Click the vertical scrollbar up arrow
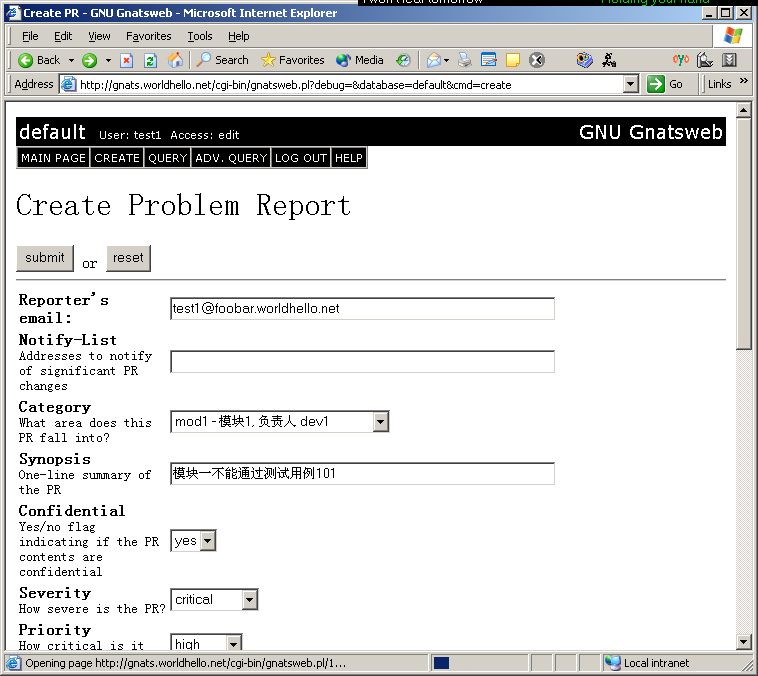The width and height of the screenshot is (758, 676). click(743, 110)
